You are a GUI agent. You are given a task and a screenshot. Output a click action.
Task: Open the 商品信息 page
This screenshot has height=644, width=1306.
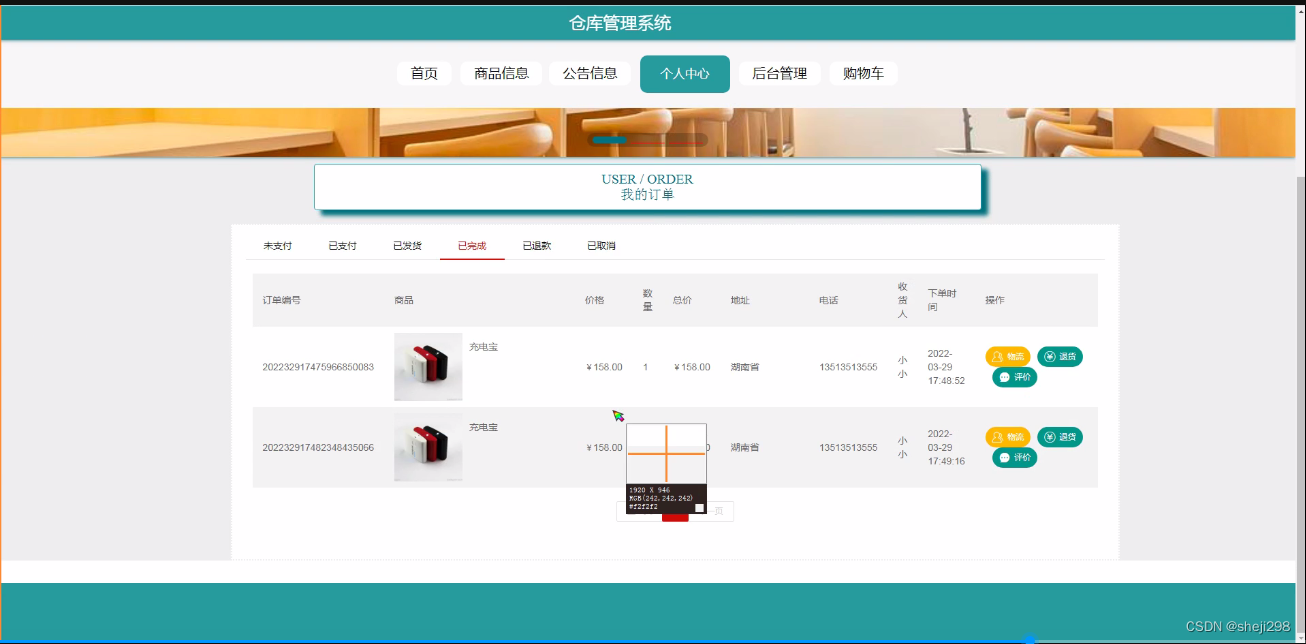(x=501, y=73)
